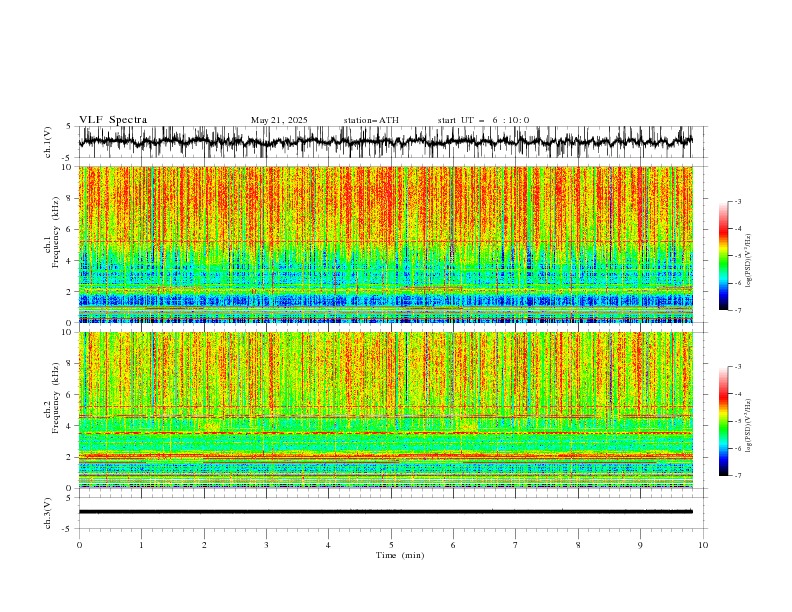Screen dimensions: 792x612
Task: Click the ch.2 spectrogram panel
Action: click(385, 410)
